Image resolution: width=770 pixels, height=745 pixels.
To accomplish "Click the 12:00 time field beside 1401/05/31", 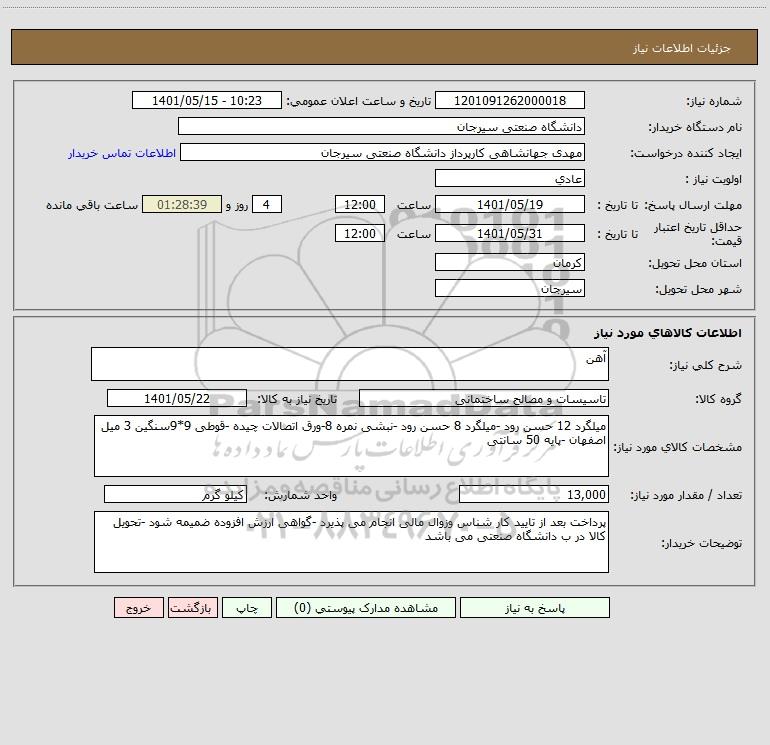I will 359,233.
